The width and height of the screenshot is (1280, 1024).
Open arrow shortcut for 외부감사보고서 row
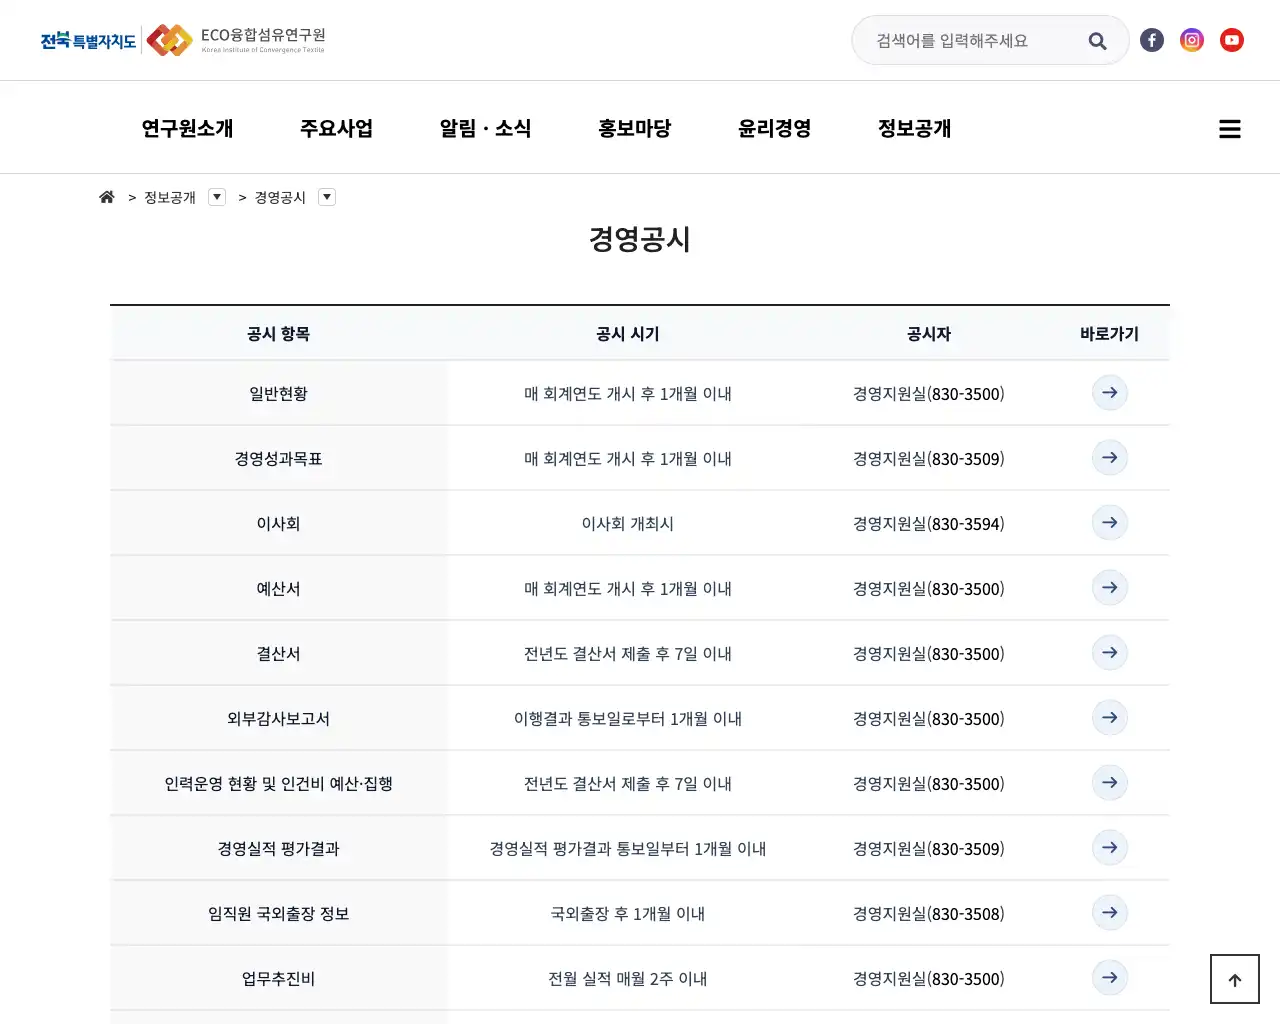pyautogui.click(x=1110, y=718)
